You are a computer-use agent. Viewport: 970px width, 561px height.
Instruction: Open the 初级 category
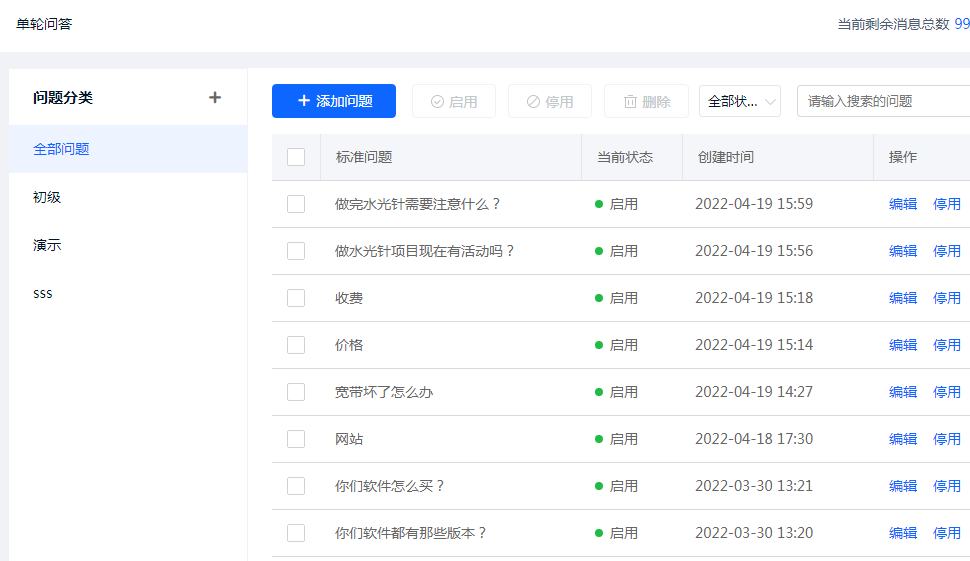[x=47, y=197]
